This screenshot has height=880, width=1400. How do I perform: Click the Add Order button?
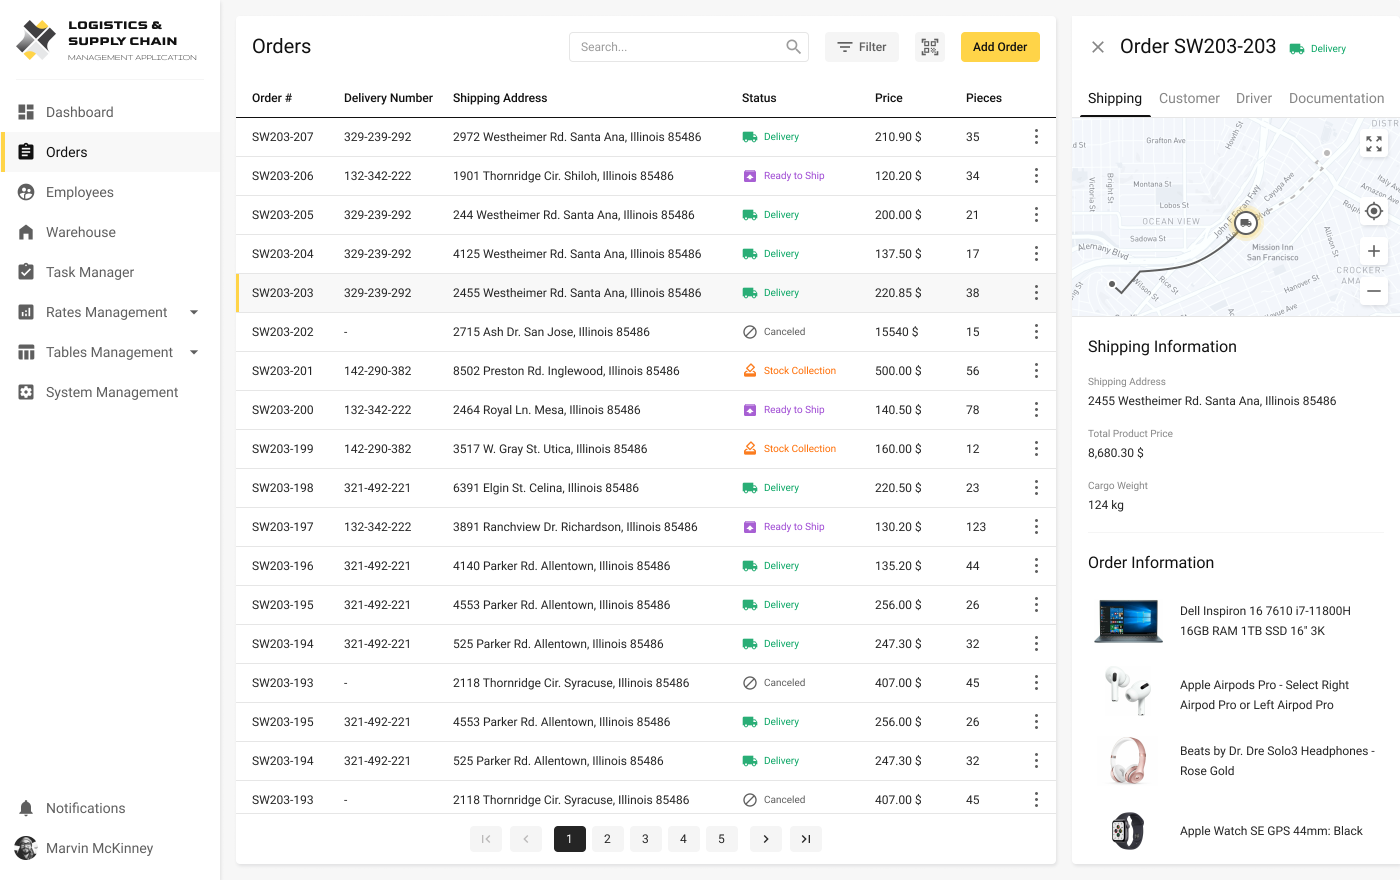tap(999, 46)
